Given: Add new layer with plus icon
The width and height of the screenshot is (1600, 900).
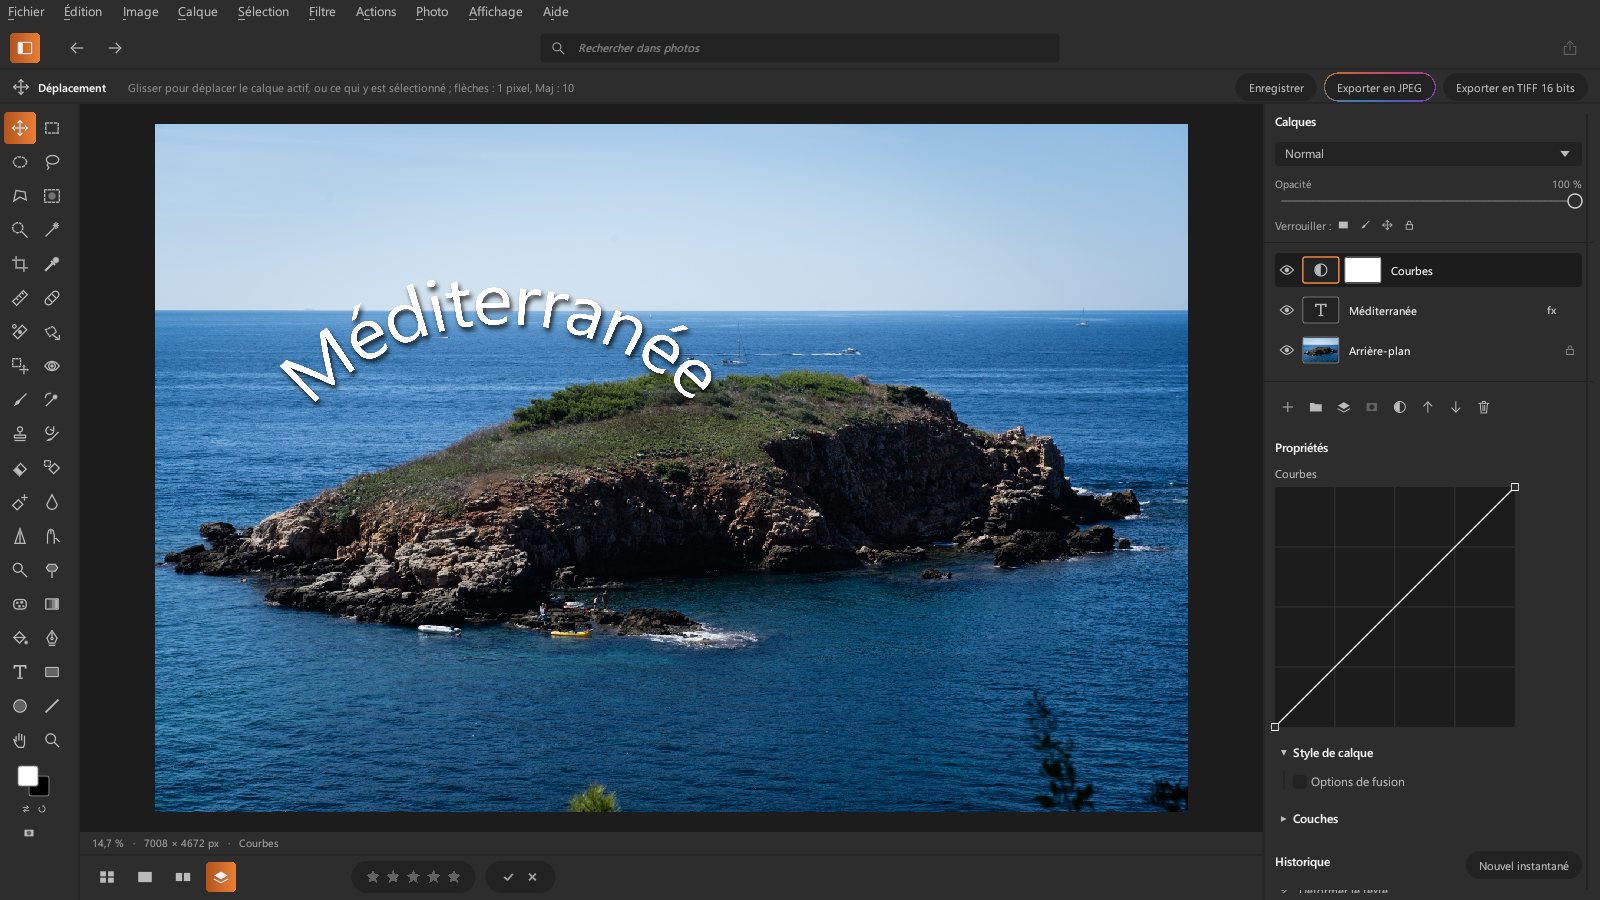Looking at the screenshot, I should click(x=1288, y=407).
